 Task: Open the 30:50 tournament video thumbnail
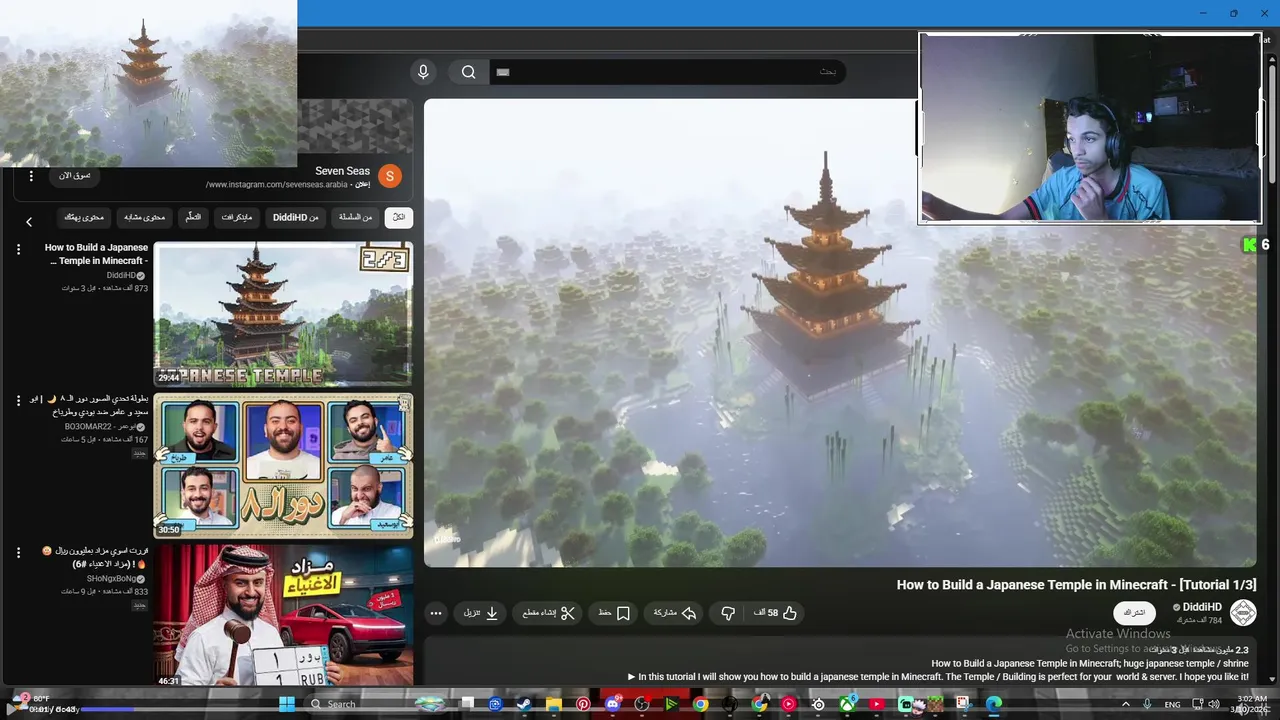click(x=283, y=465)
